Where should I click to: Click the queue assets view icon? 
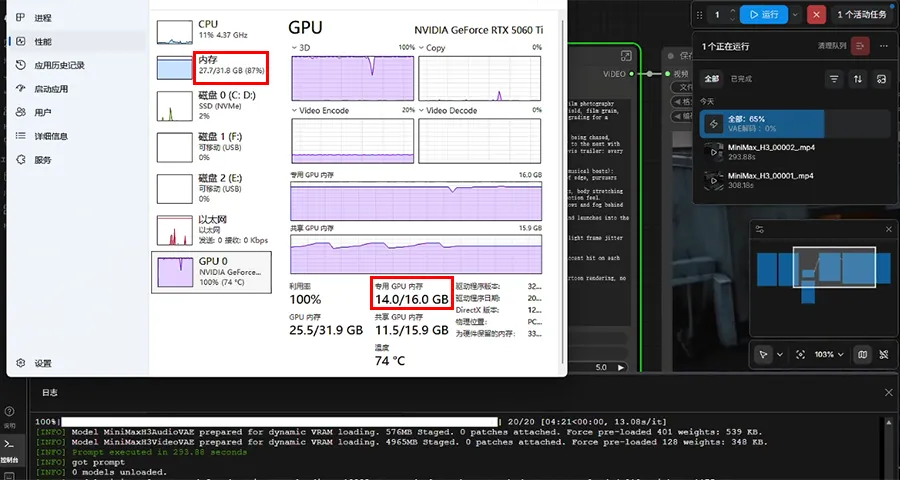pos(881,79)
